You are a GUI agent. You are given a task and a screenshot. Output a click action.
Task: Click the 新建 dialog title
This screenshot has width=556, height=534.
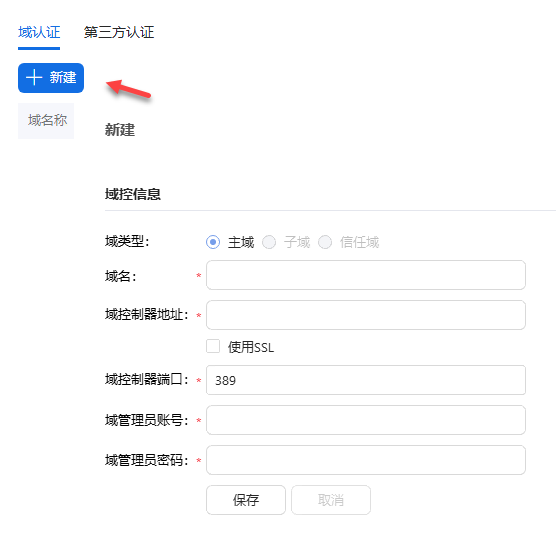click(120, 130)
